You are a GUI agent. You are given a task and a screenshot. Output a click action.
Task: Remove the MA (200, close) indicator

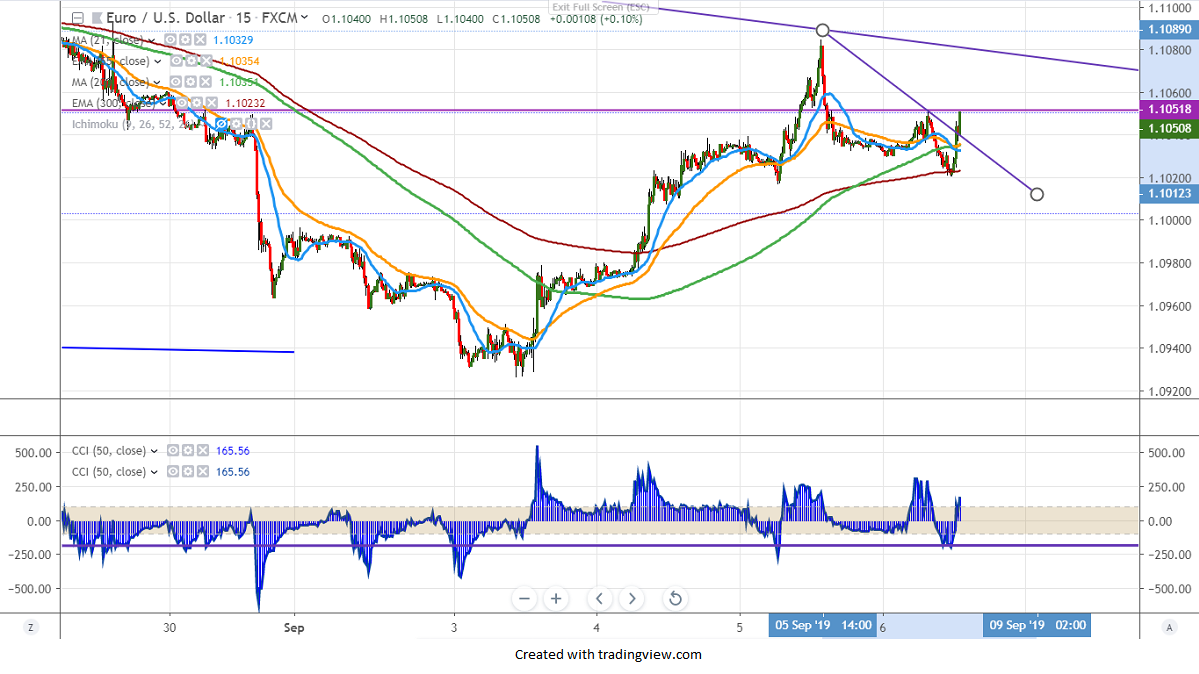pyautogui.click(x=205, y=82)
